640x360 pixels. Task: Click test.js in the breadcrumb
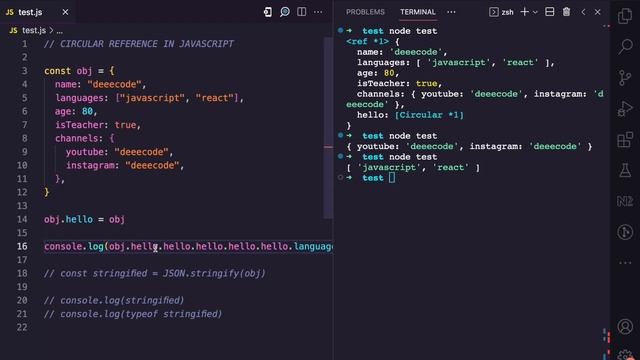[34, 31]
